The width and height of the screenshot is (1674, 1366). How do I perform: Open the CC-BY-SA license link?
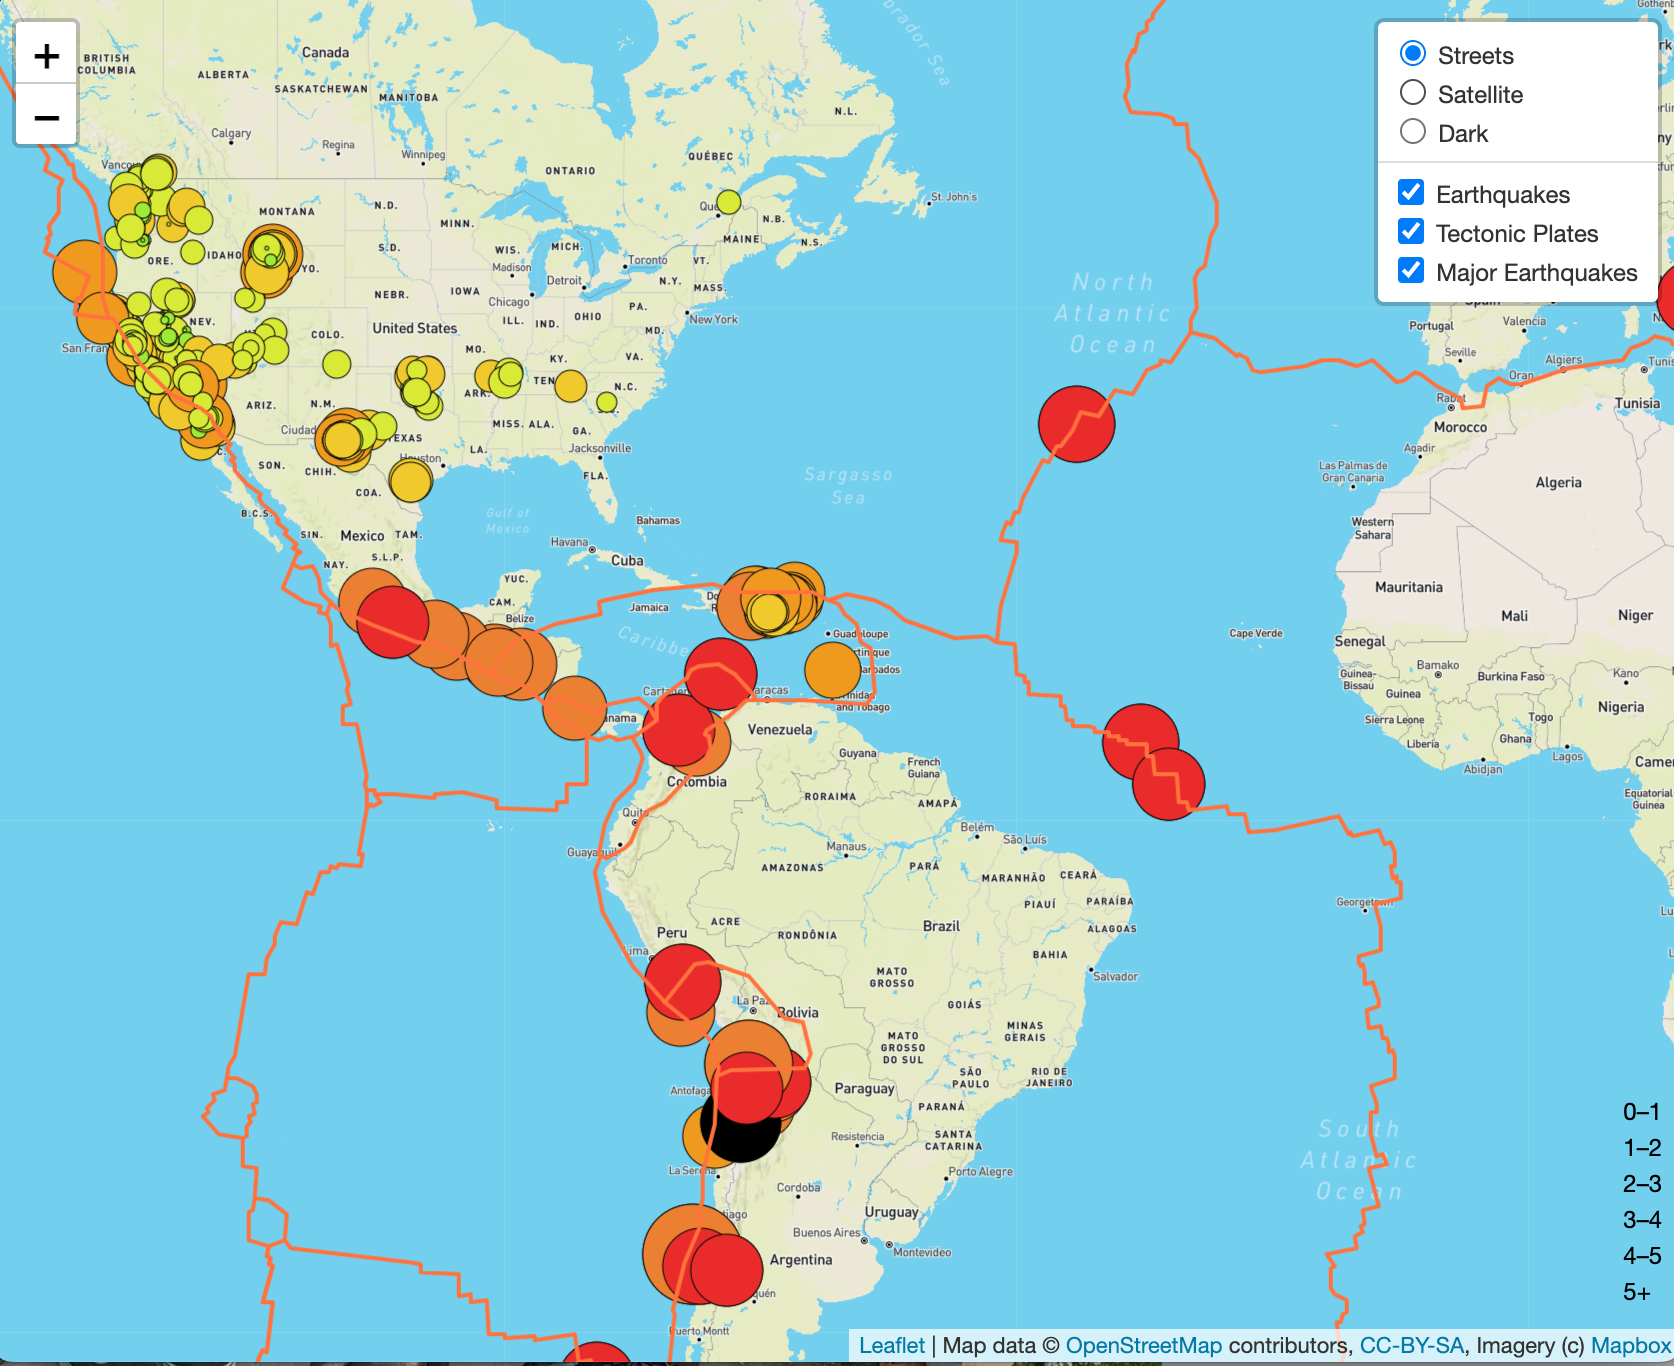tap(1411, 1345)
